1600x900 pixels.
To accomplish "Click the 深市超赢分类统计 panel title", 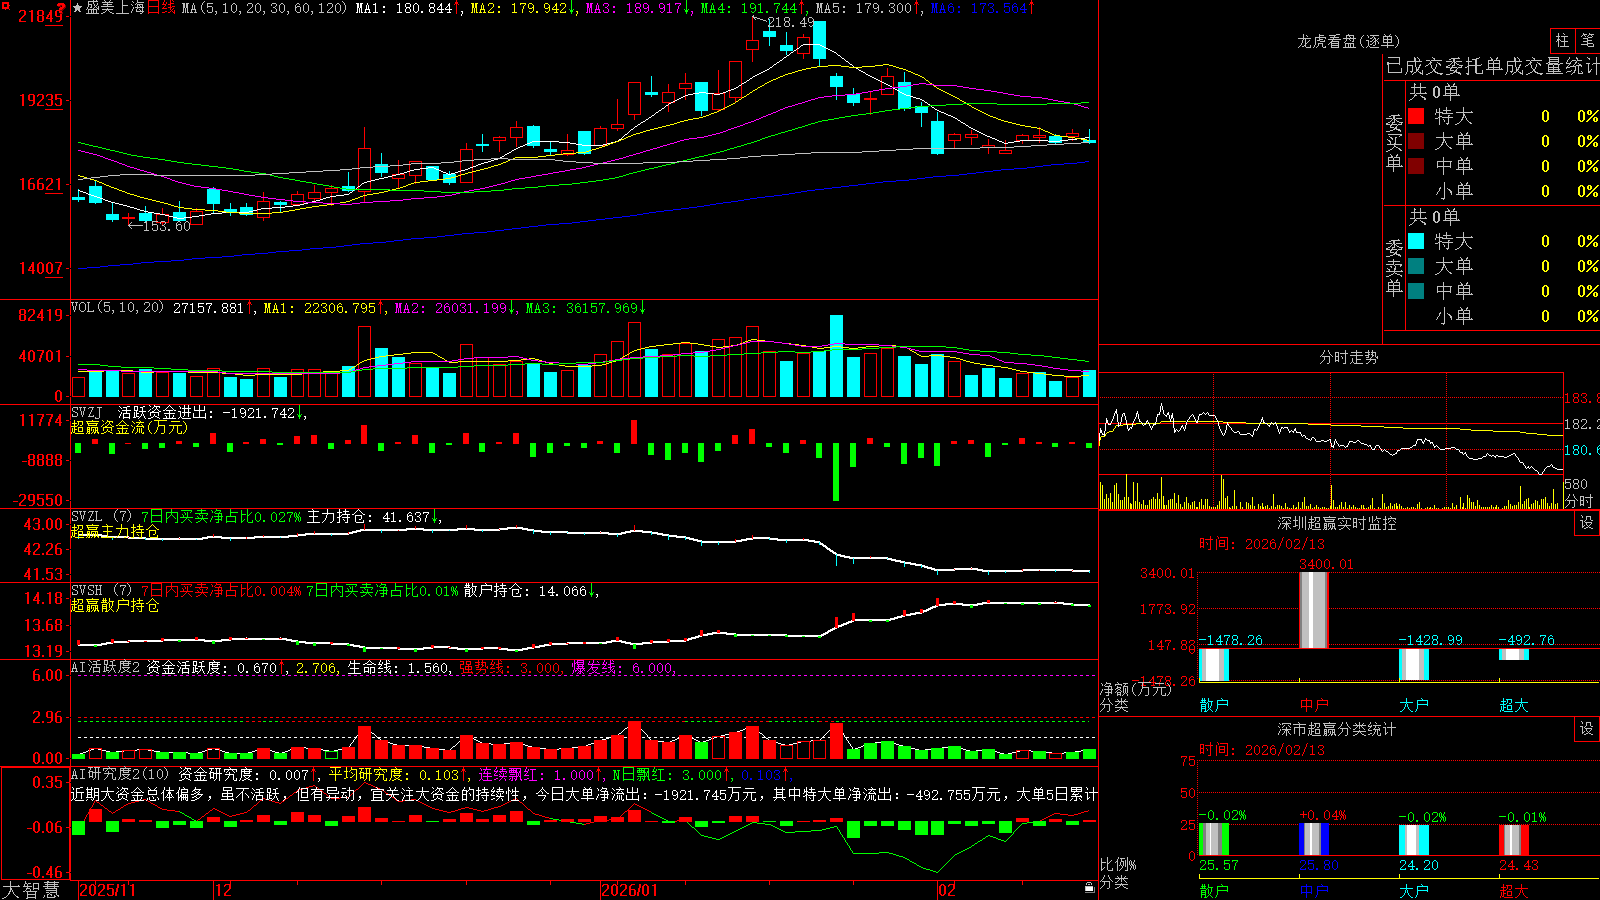I will [1337, 729].
